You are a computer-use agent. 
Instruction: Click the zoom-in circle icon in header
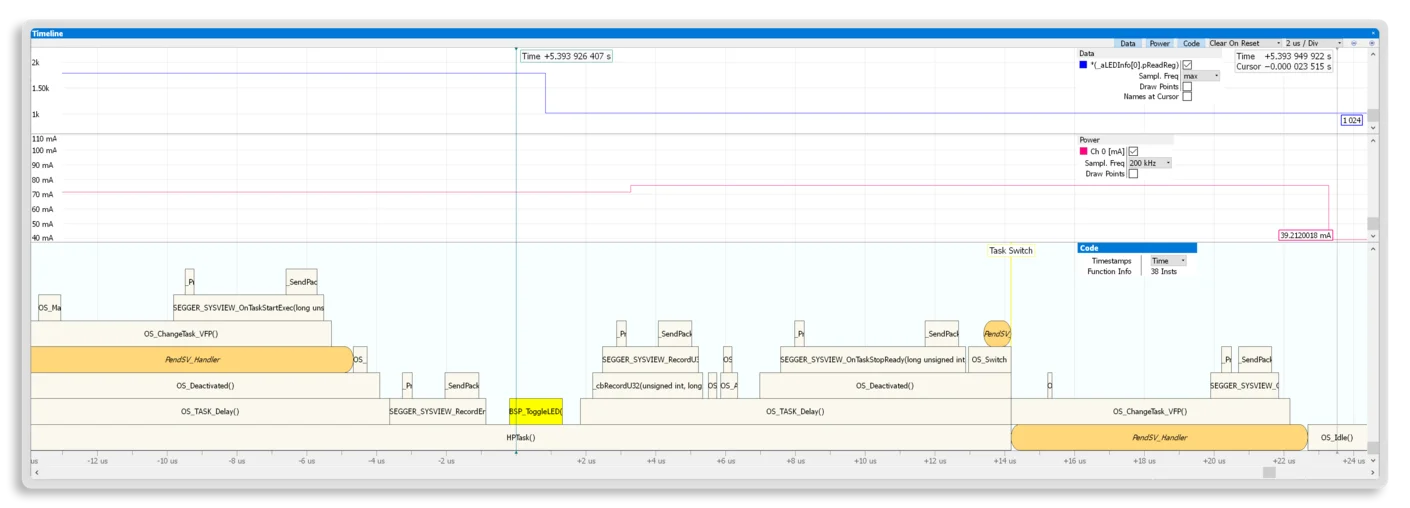point(1371,44)
